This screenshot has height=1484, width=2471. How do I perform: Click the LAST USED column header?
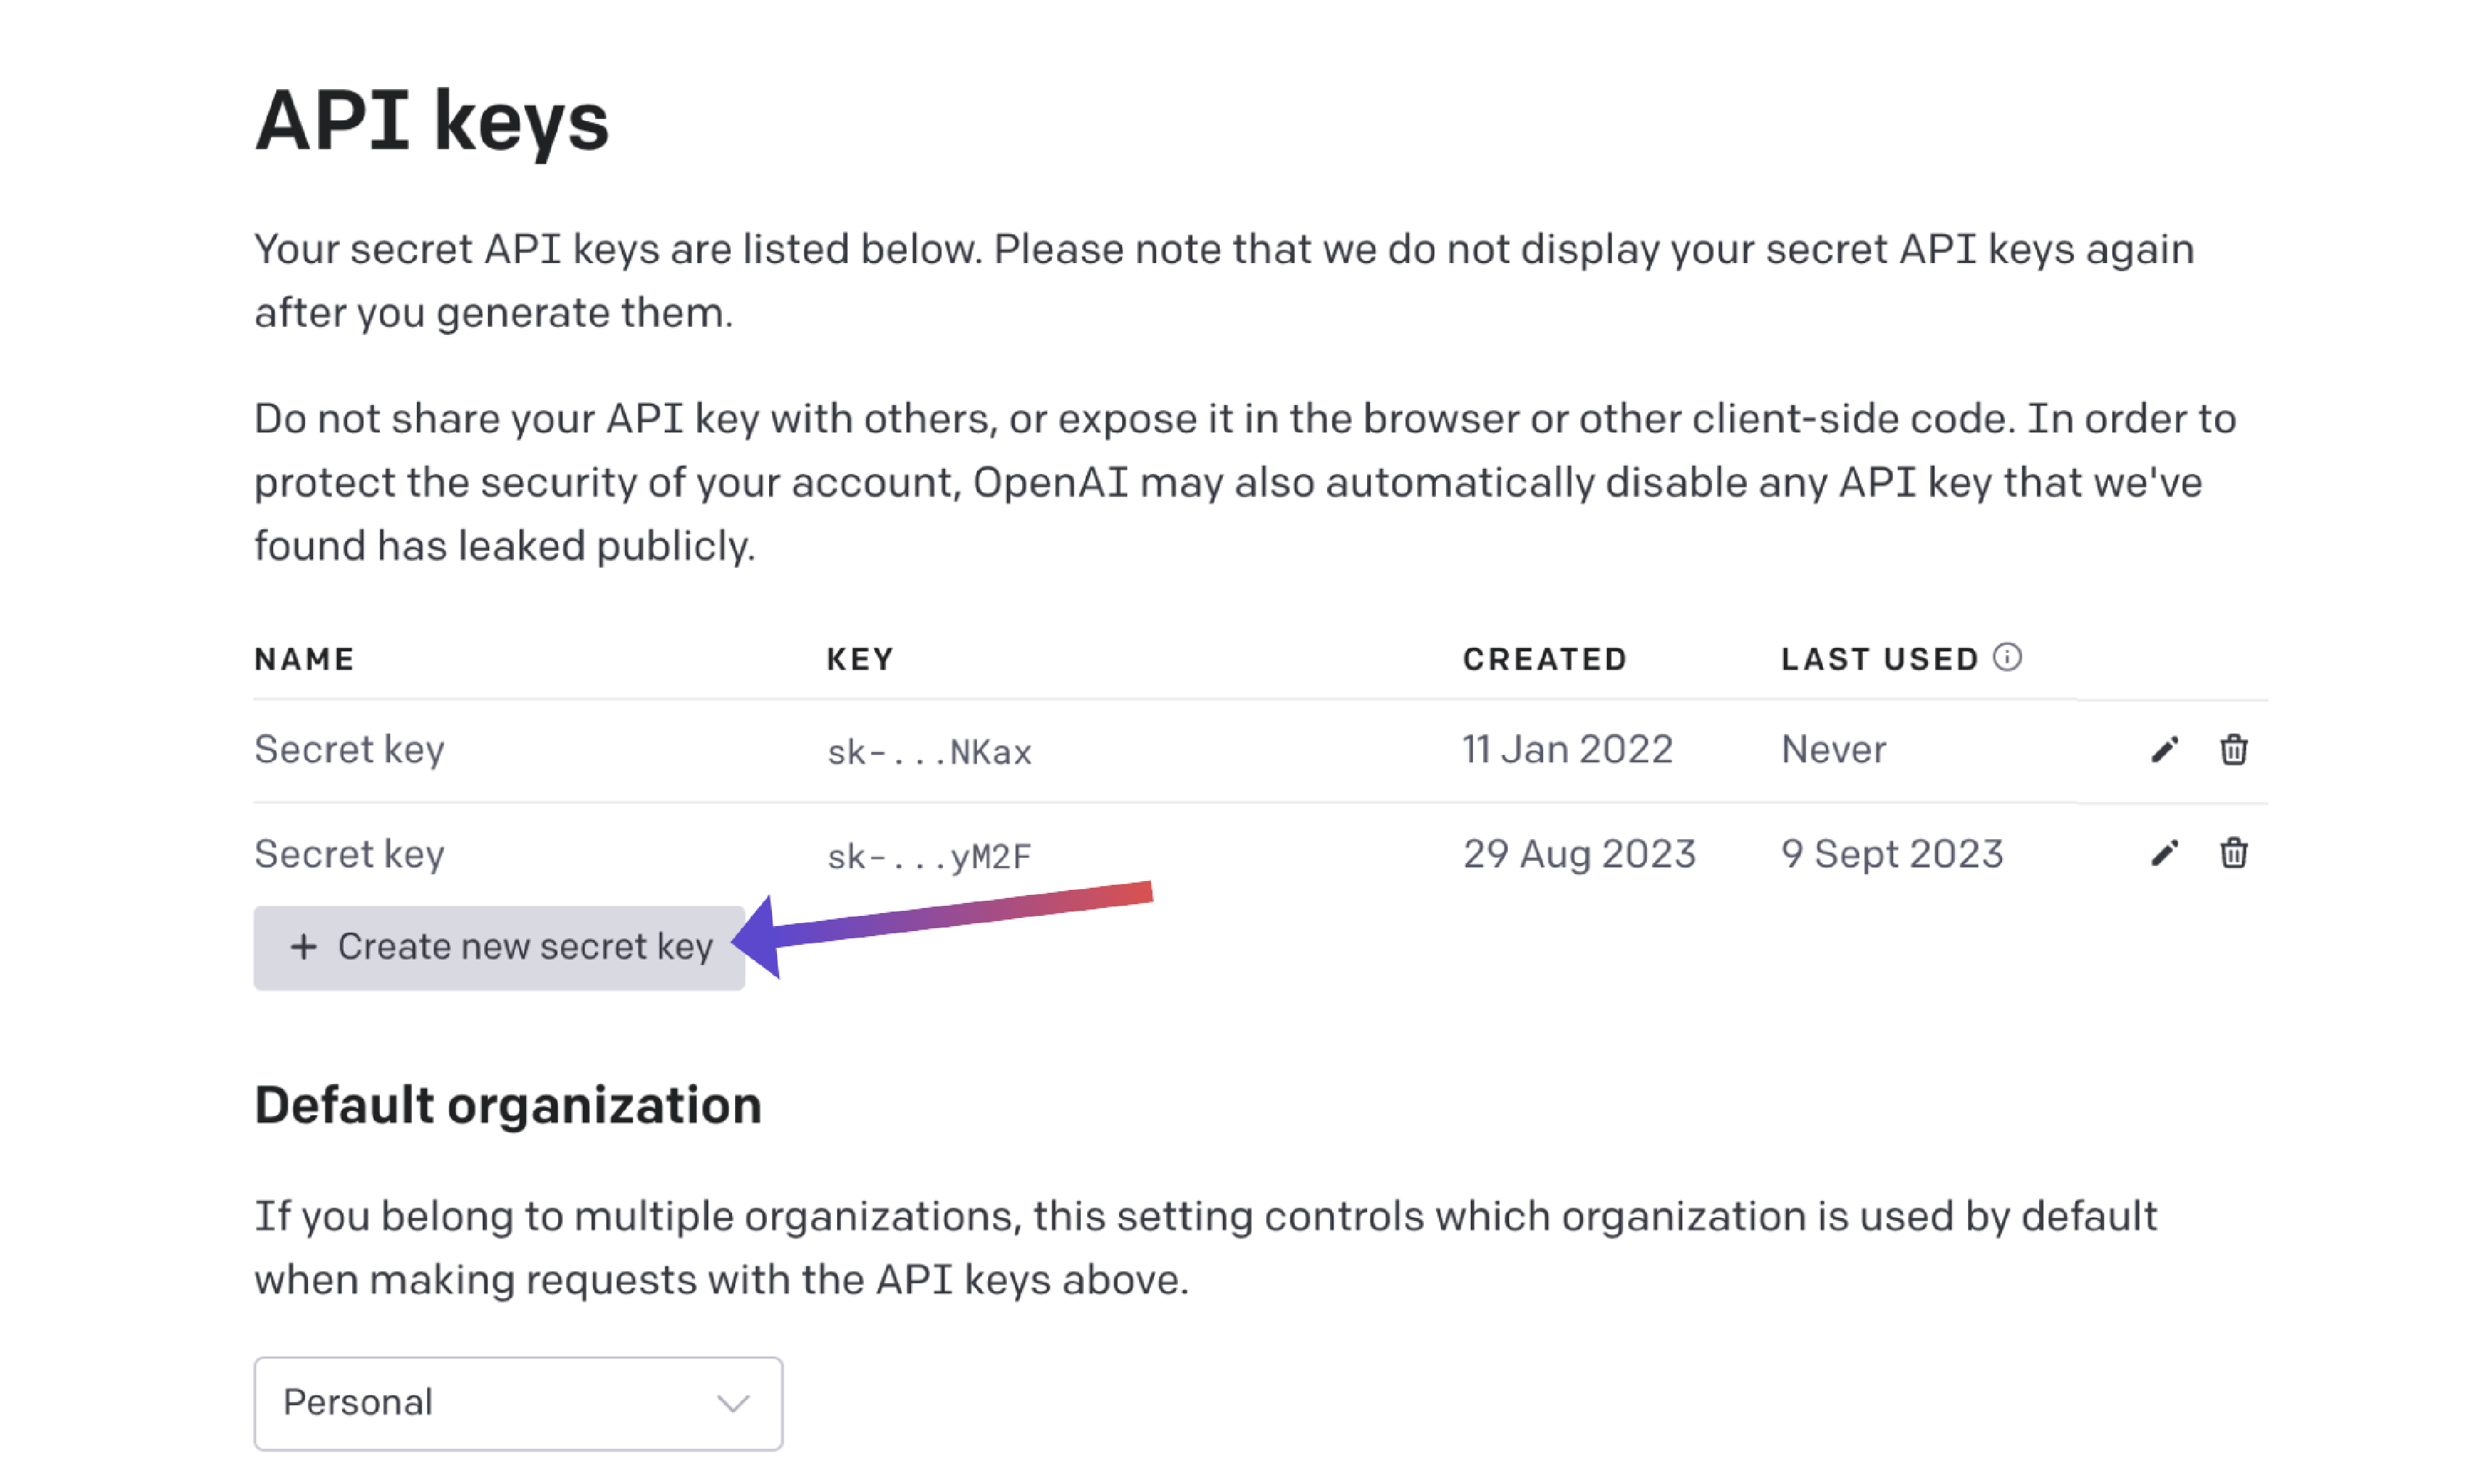point(1879,659)
